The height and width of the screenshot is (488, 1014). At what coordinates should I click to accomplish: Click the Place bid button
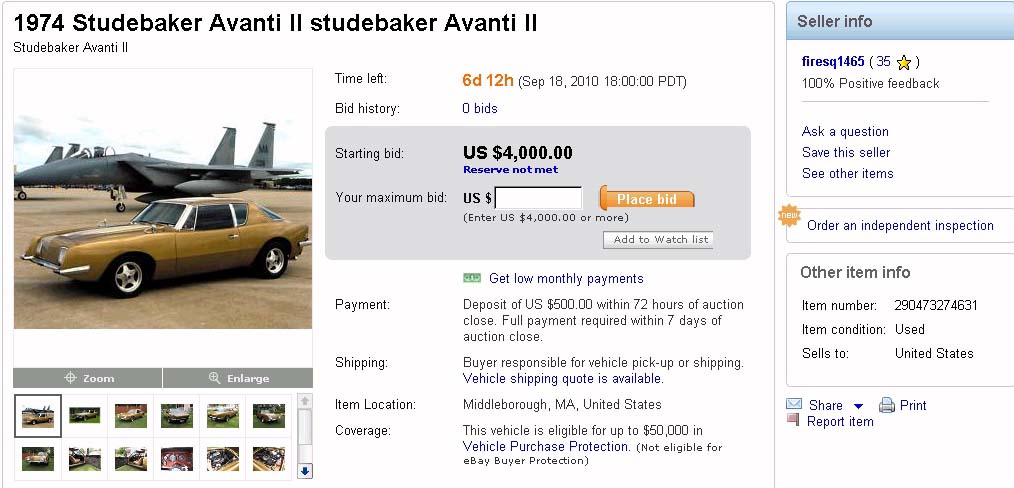click(647, 199)
